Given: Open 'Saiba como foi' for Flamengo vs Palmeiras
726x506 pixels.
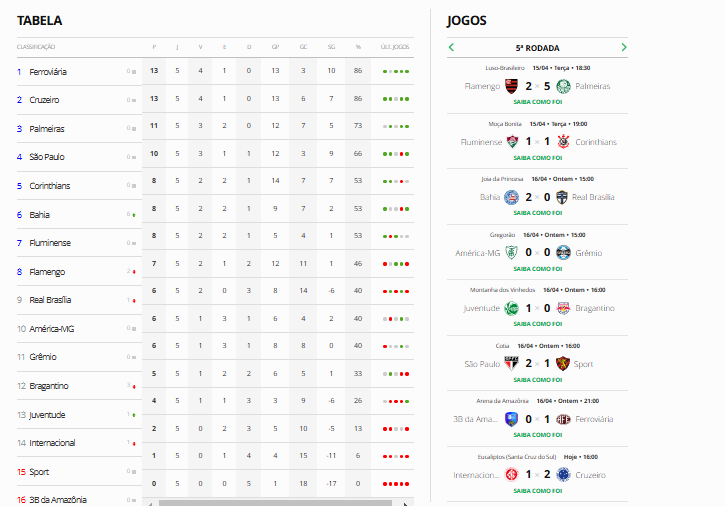Looking at the screenshot, I should coord(537,102).
